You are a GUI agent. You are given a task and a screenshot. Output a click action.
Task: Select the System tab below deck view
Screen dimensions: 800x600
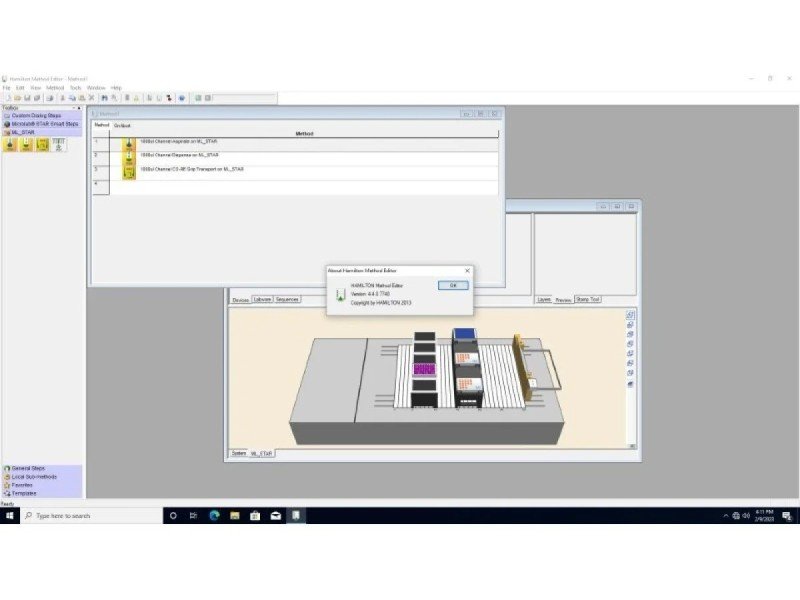tap(239, 453)
